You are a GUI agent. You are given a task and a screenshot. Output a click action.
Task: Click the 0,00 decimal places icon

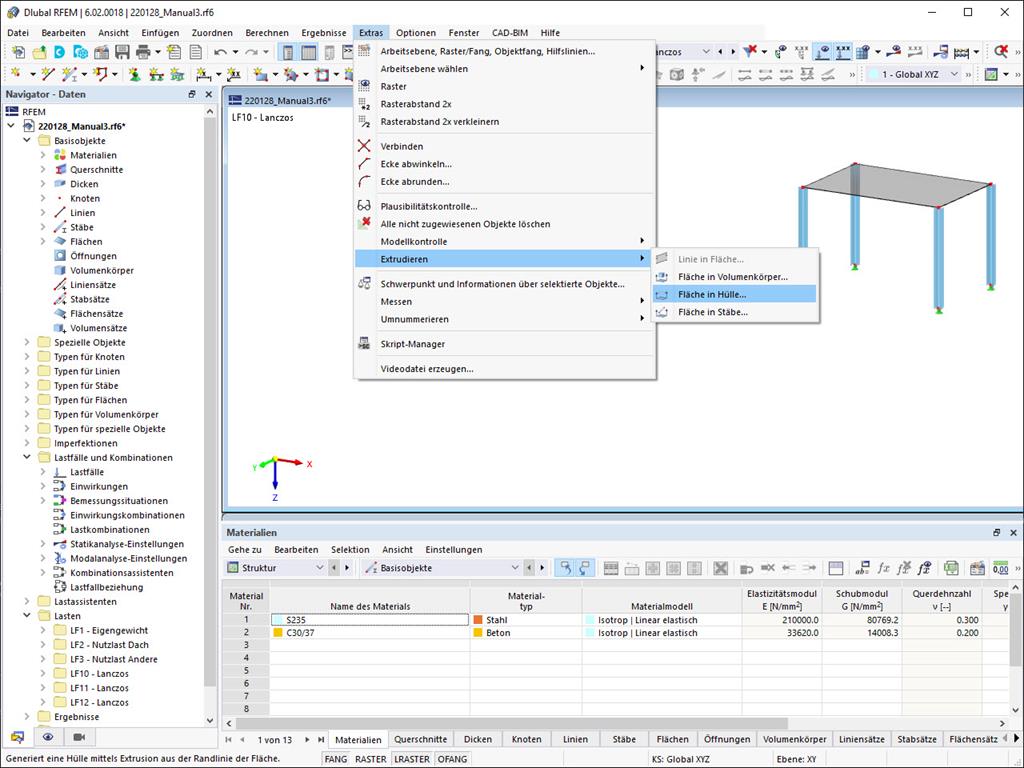1000,568
